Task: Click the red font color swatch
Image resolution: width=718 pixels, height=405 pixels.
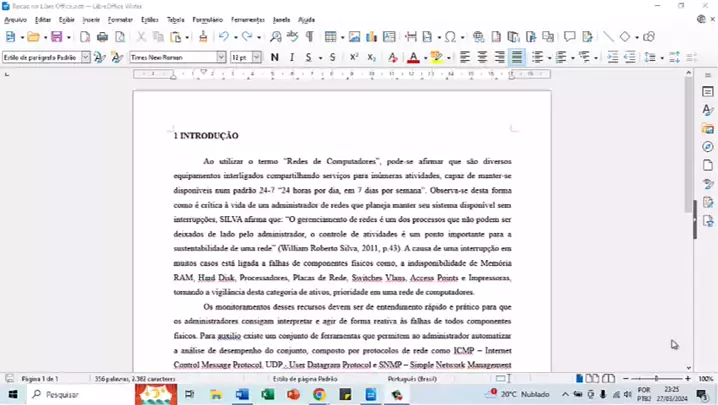Action: 412,58
